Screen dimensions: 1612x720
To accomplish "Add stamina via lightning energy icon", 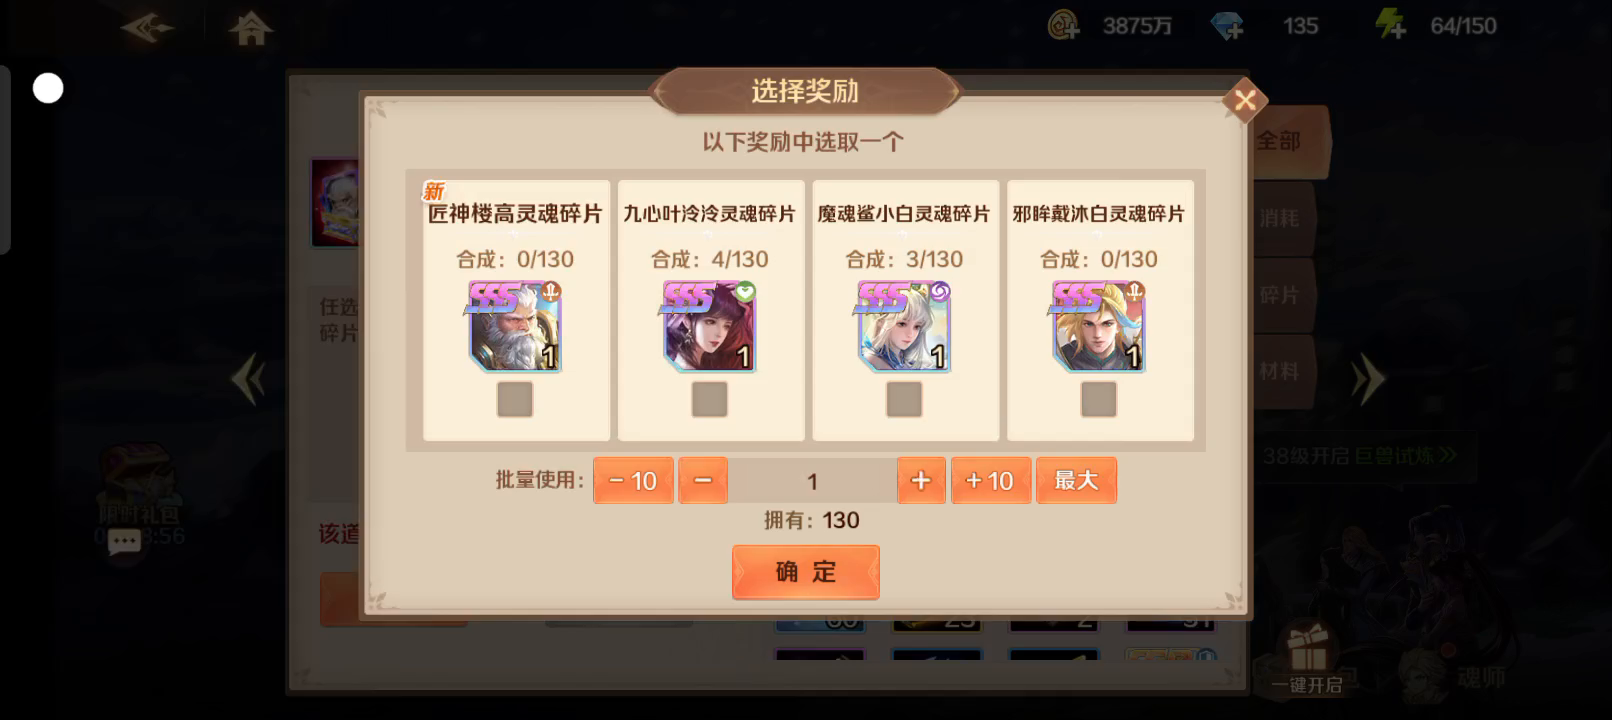I will [x=1391, y=24].
